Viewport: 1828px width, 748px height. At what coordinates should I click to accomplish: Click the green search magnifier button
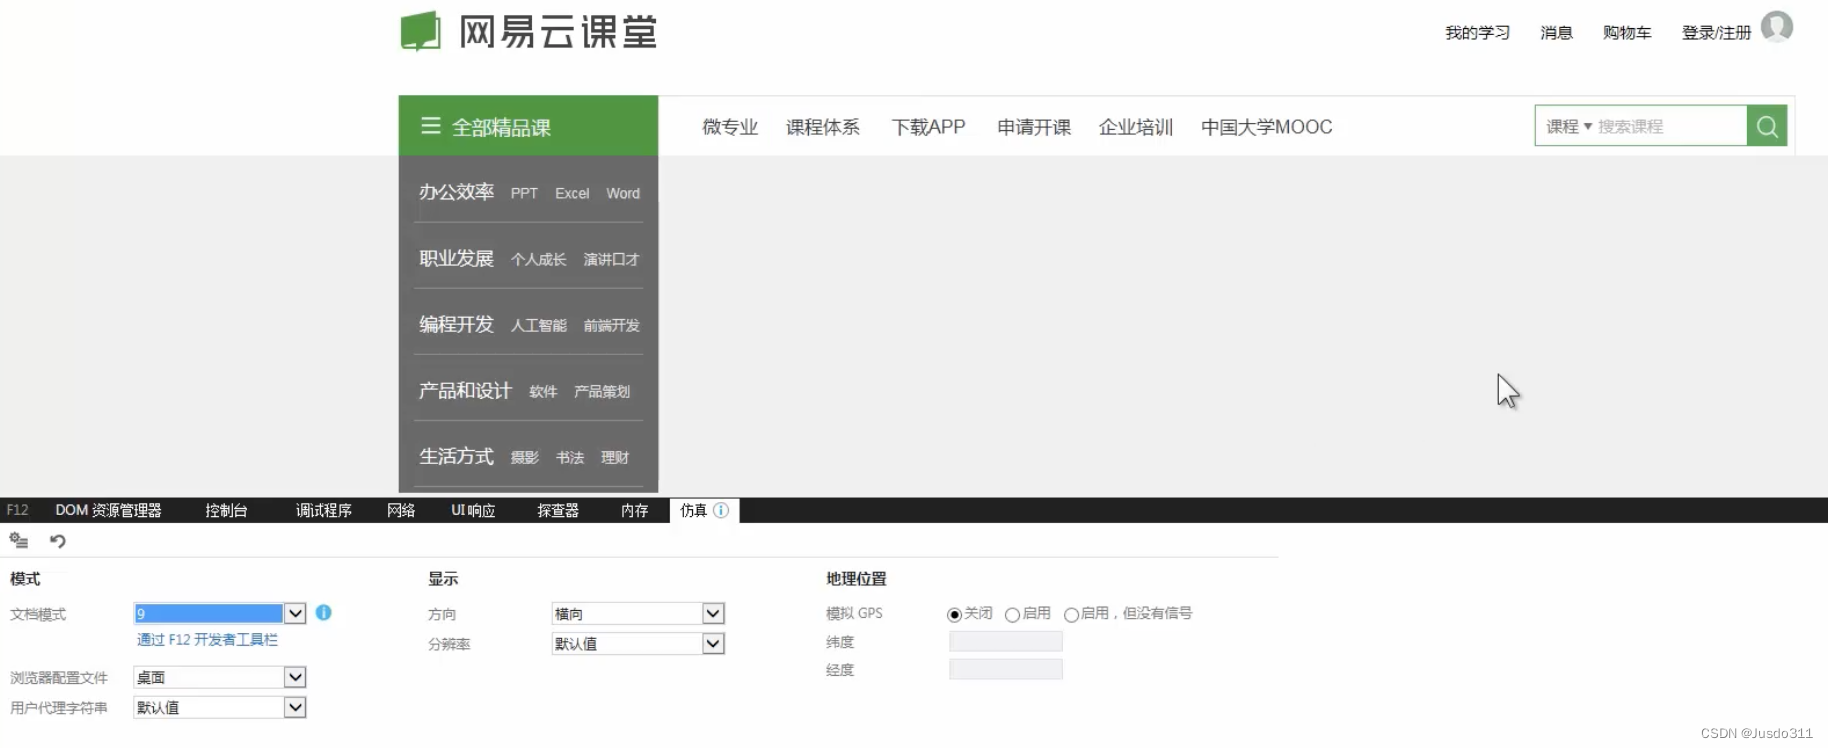click(x=1767, y=126)
